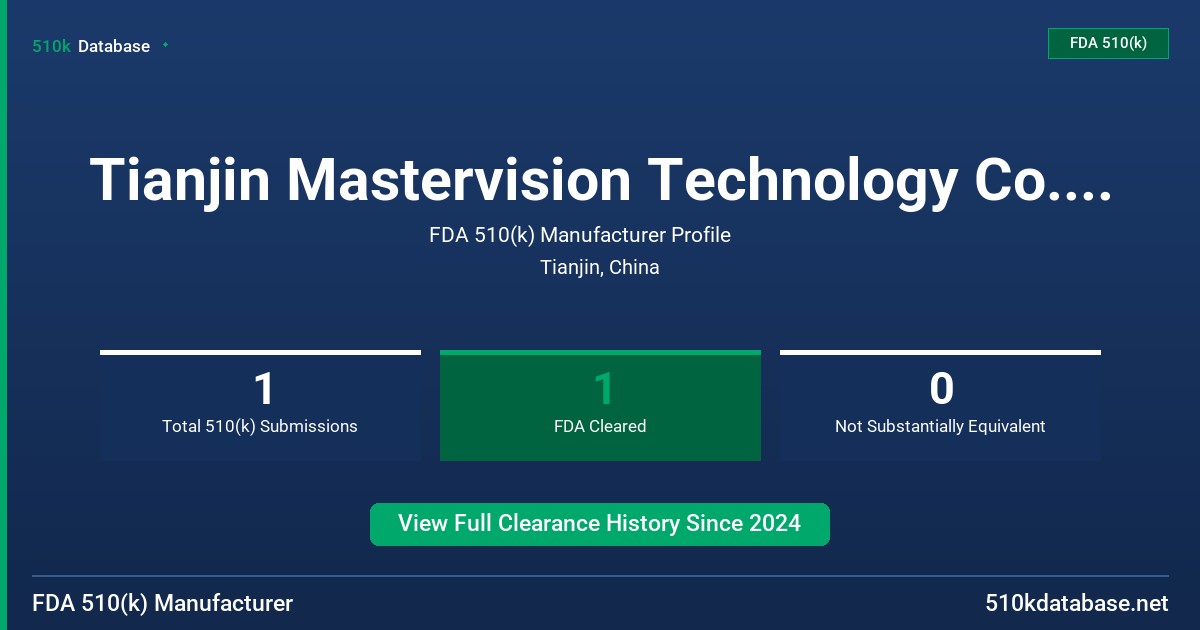
Task: Click the Tianjin, China location text
Action: pyautogui.click(x=600, y=267)
